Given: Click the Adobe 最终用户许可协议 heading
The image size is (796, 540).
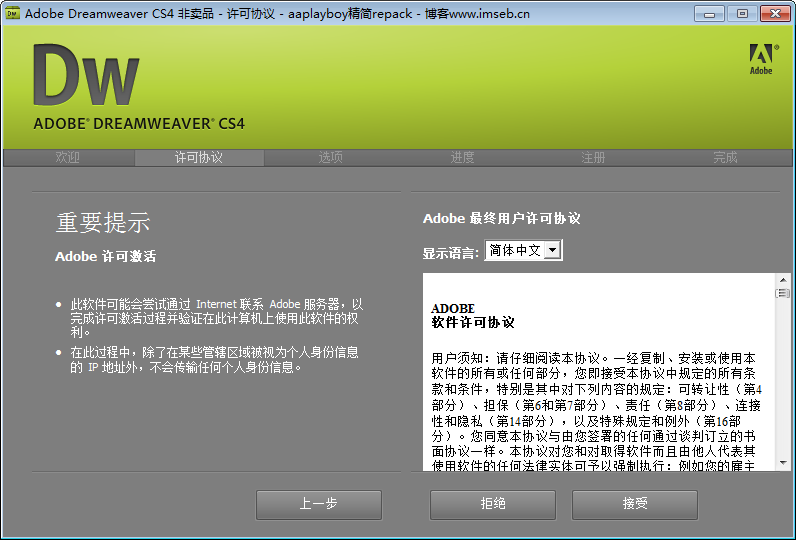Looking at the screenshot, I should 502,218.
